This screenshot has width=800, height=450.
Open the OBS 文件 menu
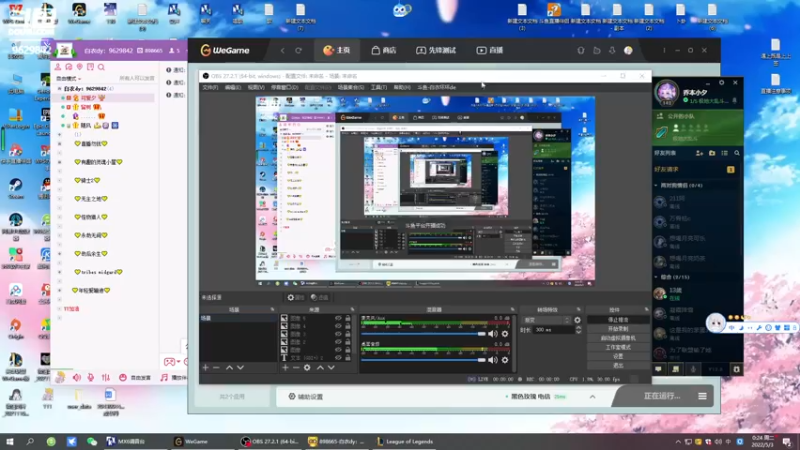[210, 87]
